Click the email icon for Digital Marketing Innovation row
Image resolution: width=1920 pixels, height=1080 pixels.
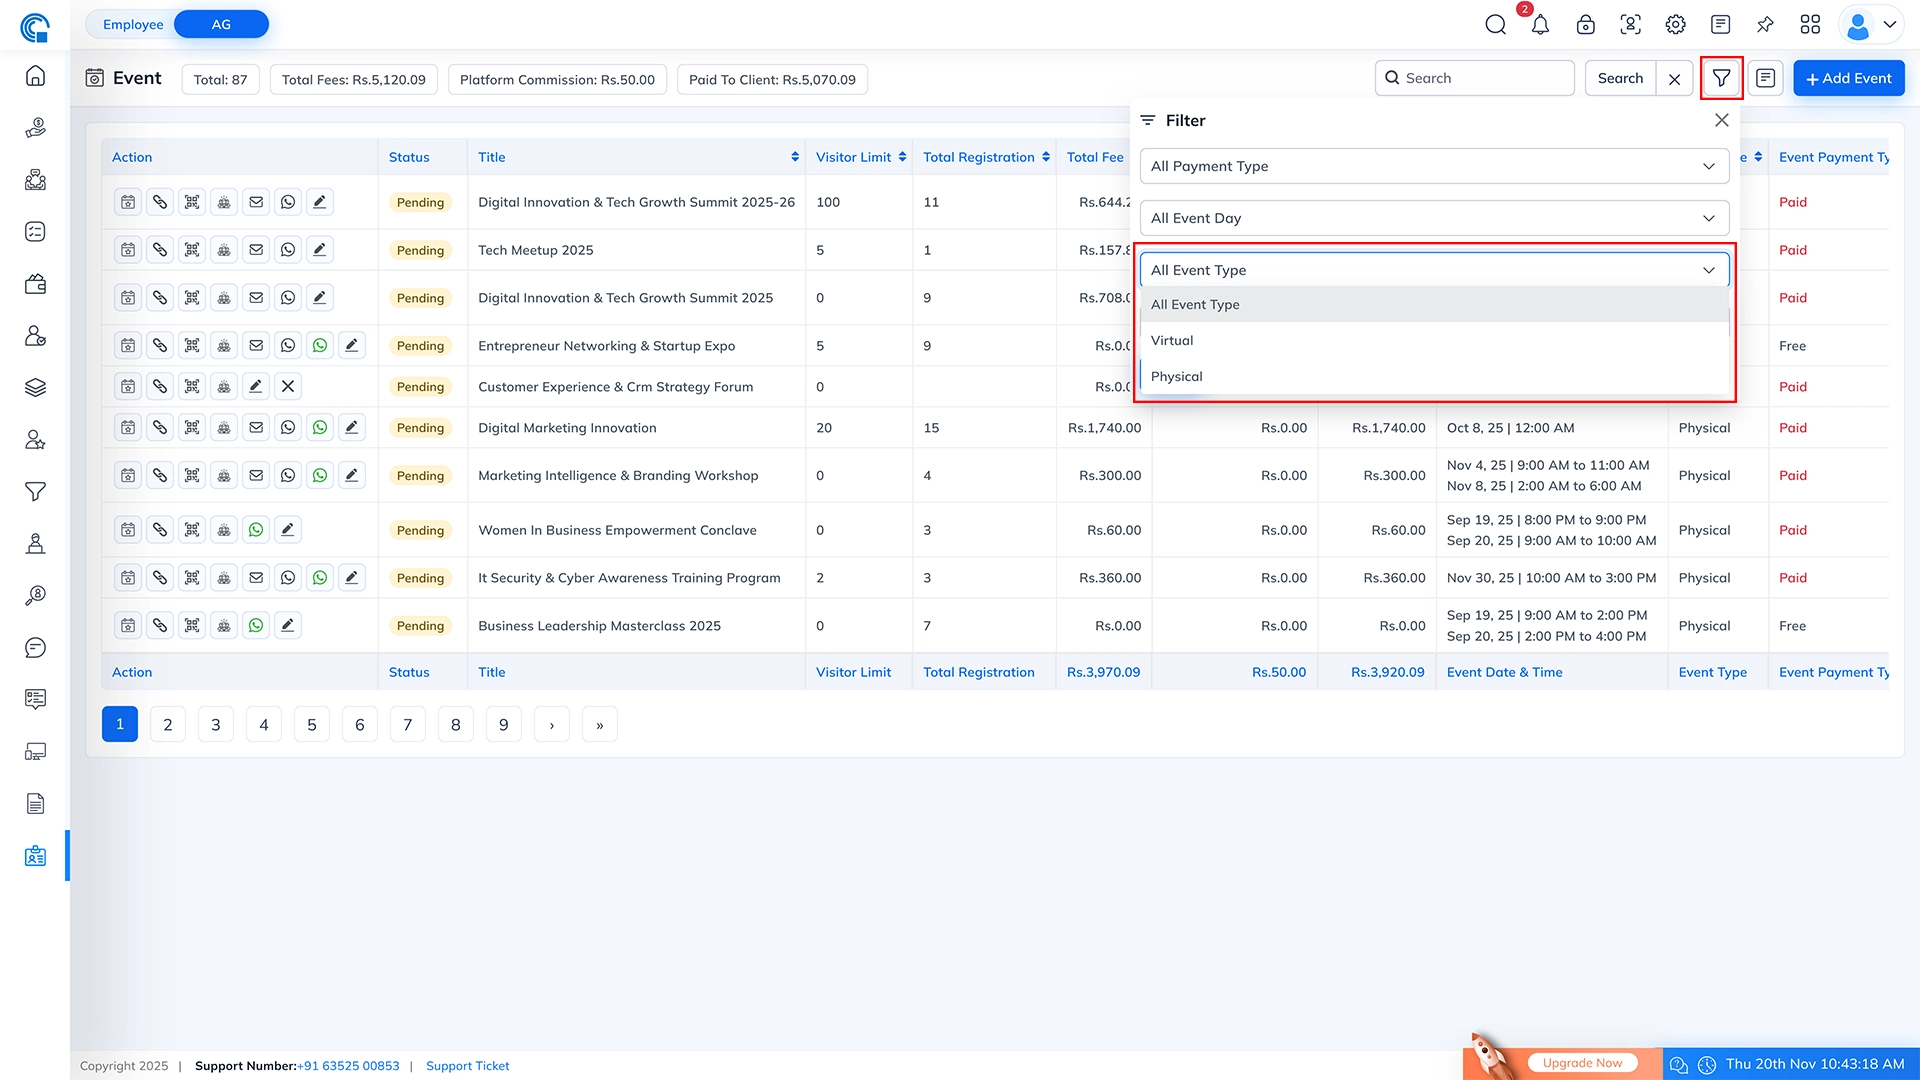point(256,428)
